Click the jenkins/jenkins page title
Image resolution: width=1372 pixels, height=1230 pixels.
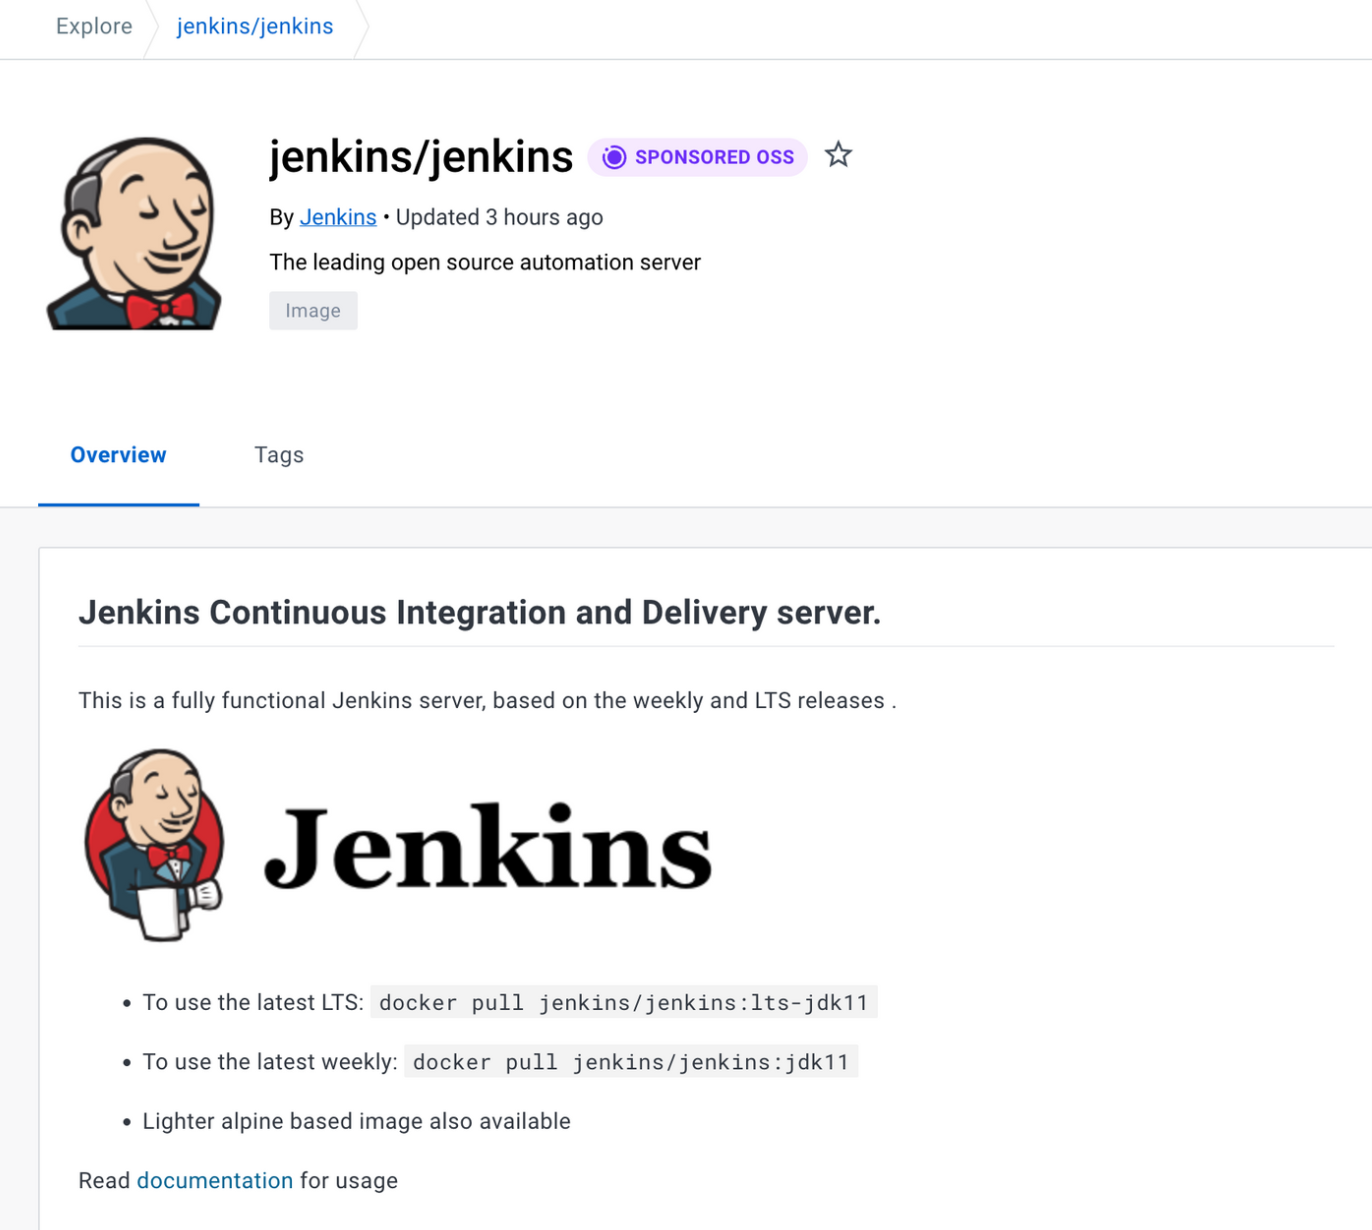[421, 157]
